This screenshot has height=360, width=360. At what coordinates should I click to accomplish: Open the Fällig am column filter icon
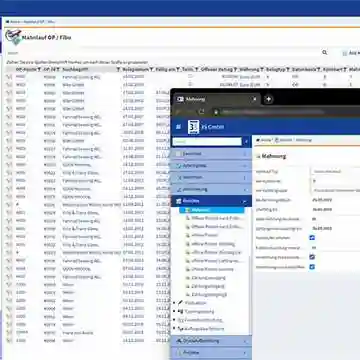[x=179, y=70]
